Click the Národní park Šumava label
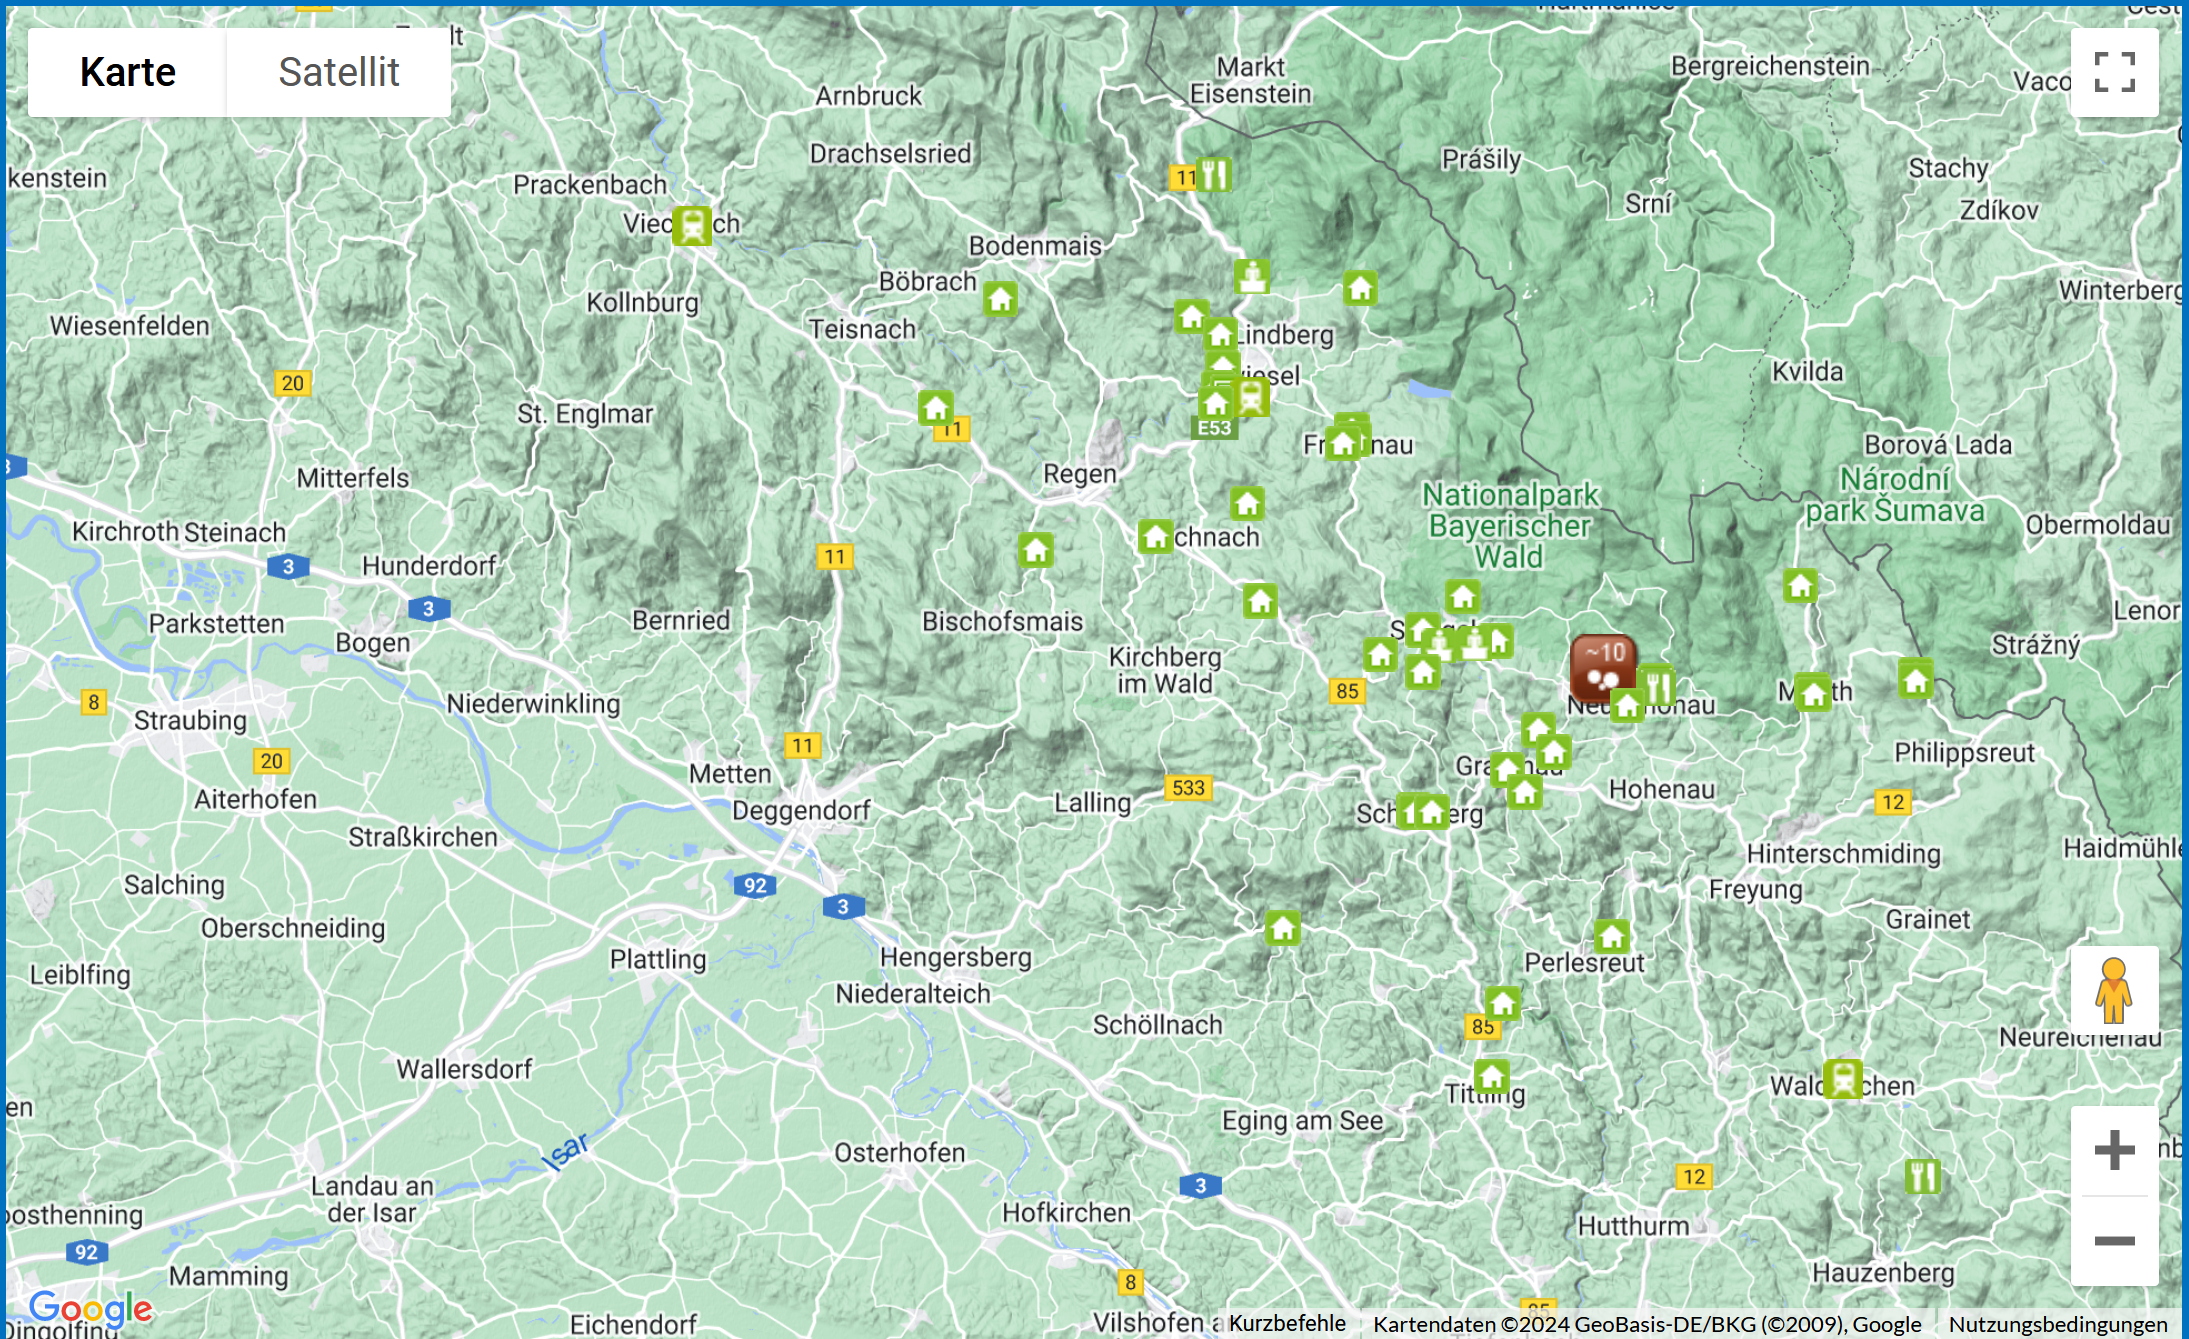 click(x=1894, y=494)
